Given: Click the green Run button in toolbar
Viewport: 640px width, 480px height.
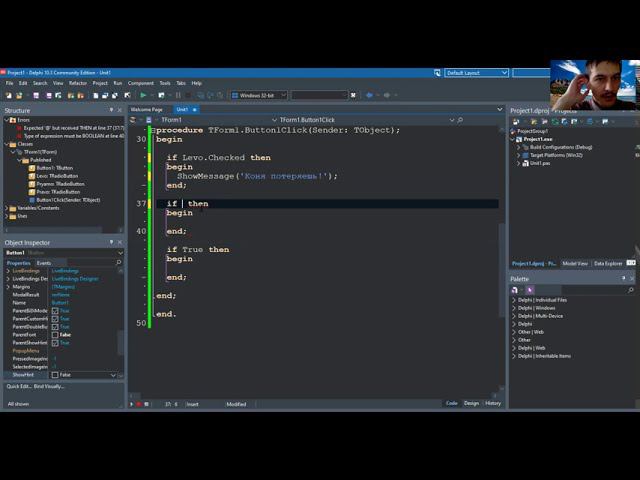Looking at the screenshot, I should tap(143, 95).
